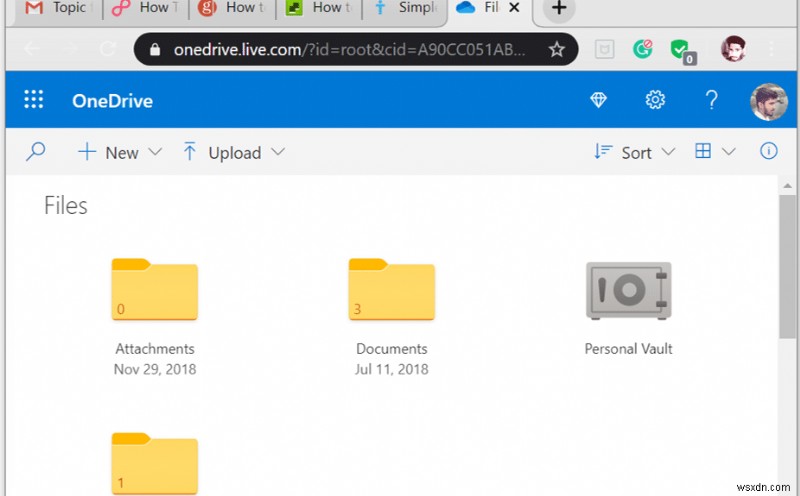This screenshot has height=496, width=800.
Task: Open the green shield extension icon
Action: 683,51
